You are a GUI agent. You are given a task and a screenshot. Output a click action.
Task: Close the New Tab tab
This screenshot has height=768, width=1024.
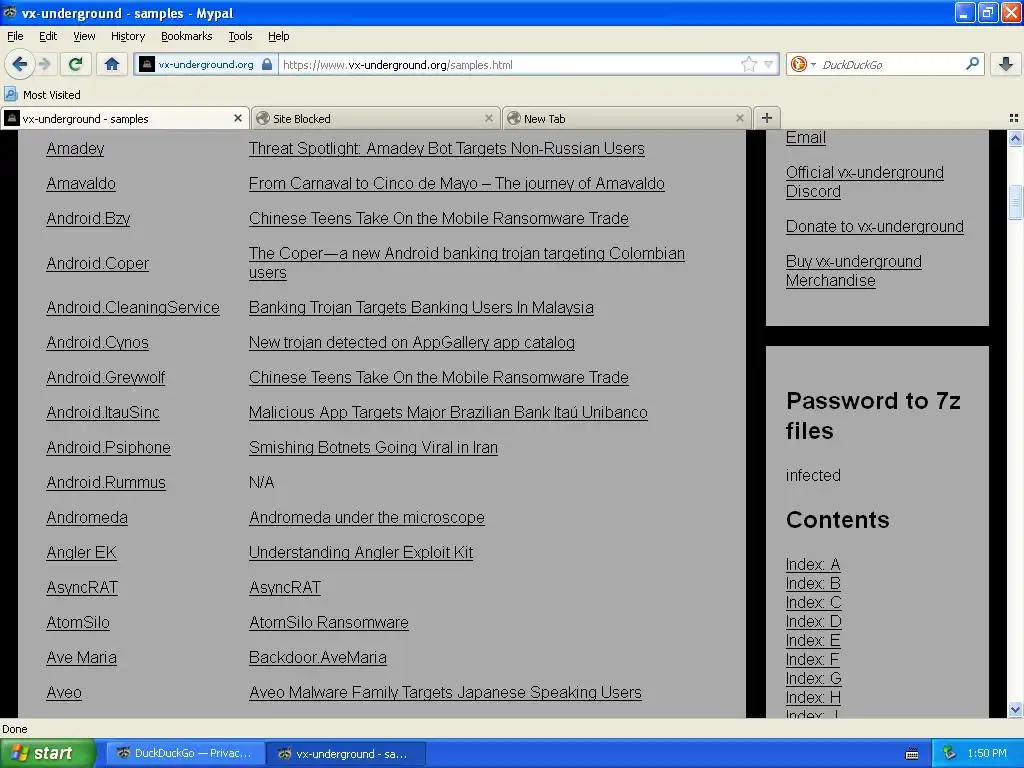click(739, 118)
